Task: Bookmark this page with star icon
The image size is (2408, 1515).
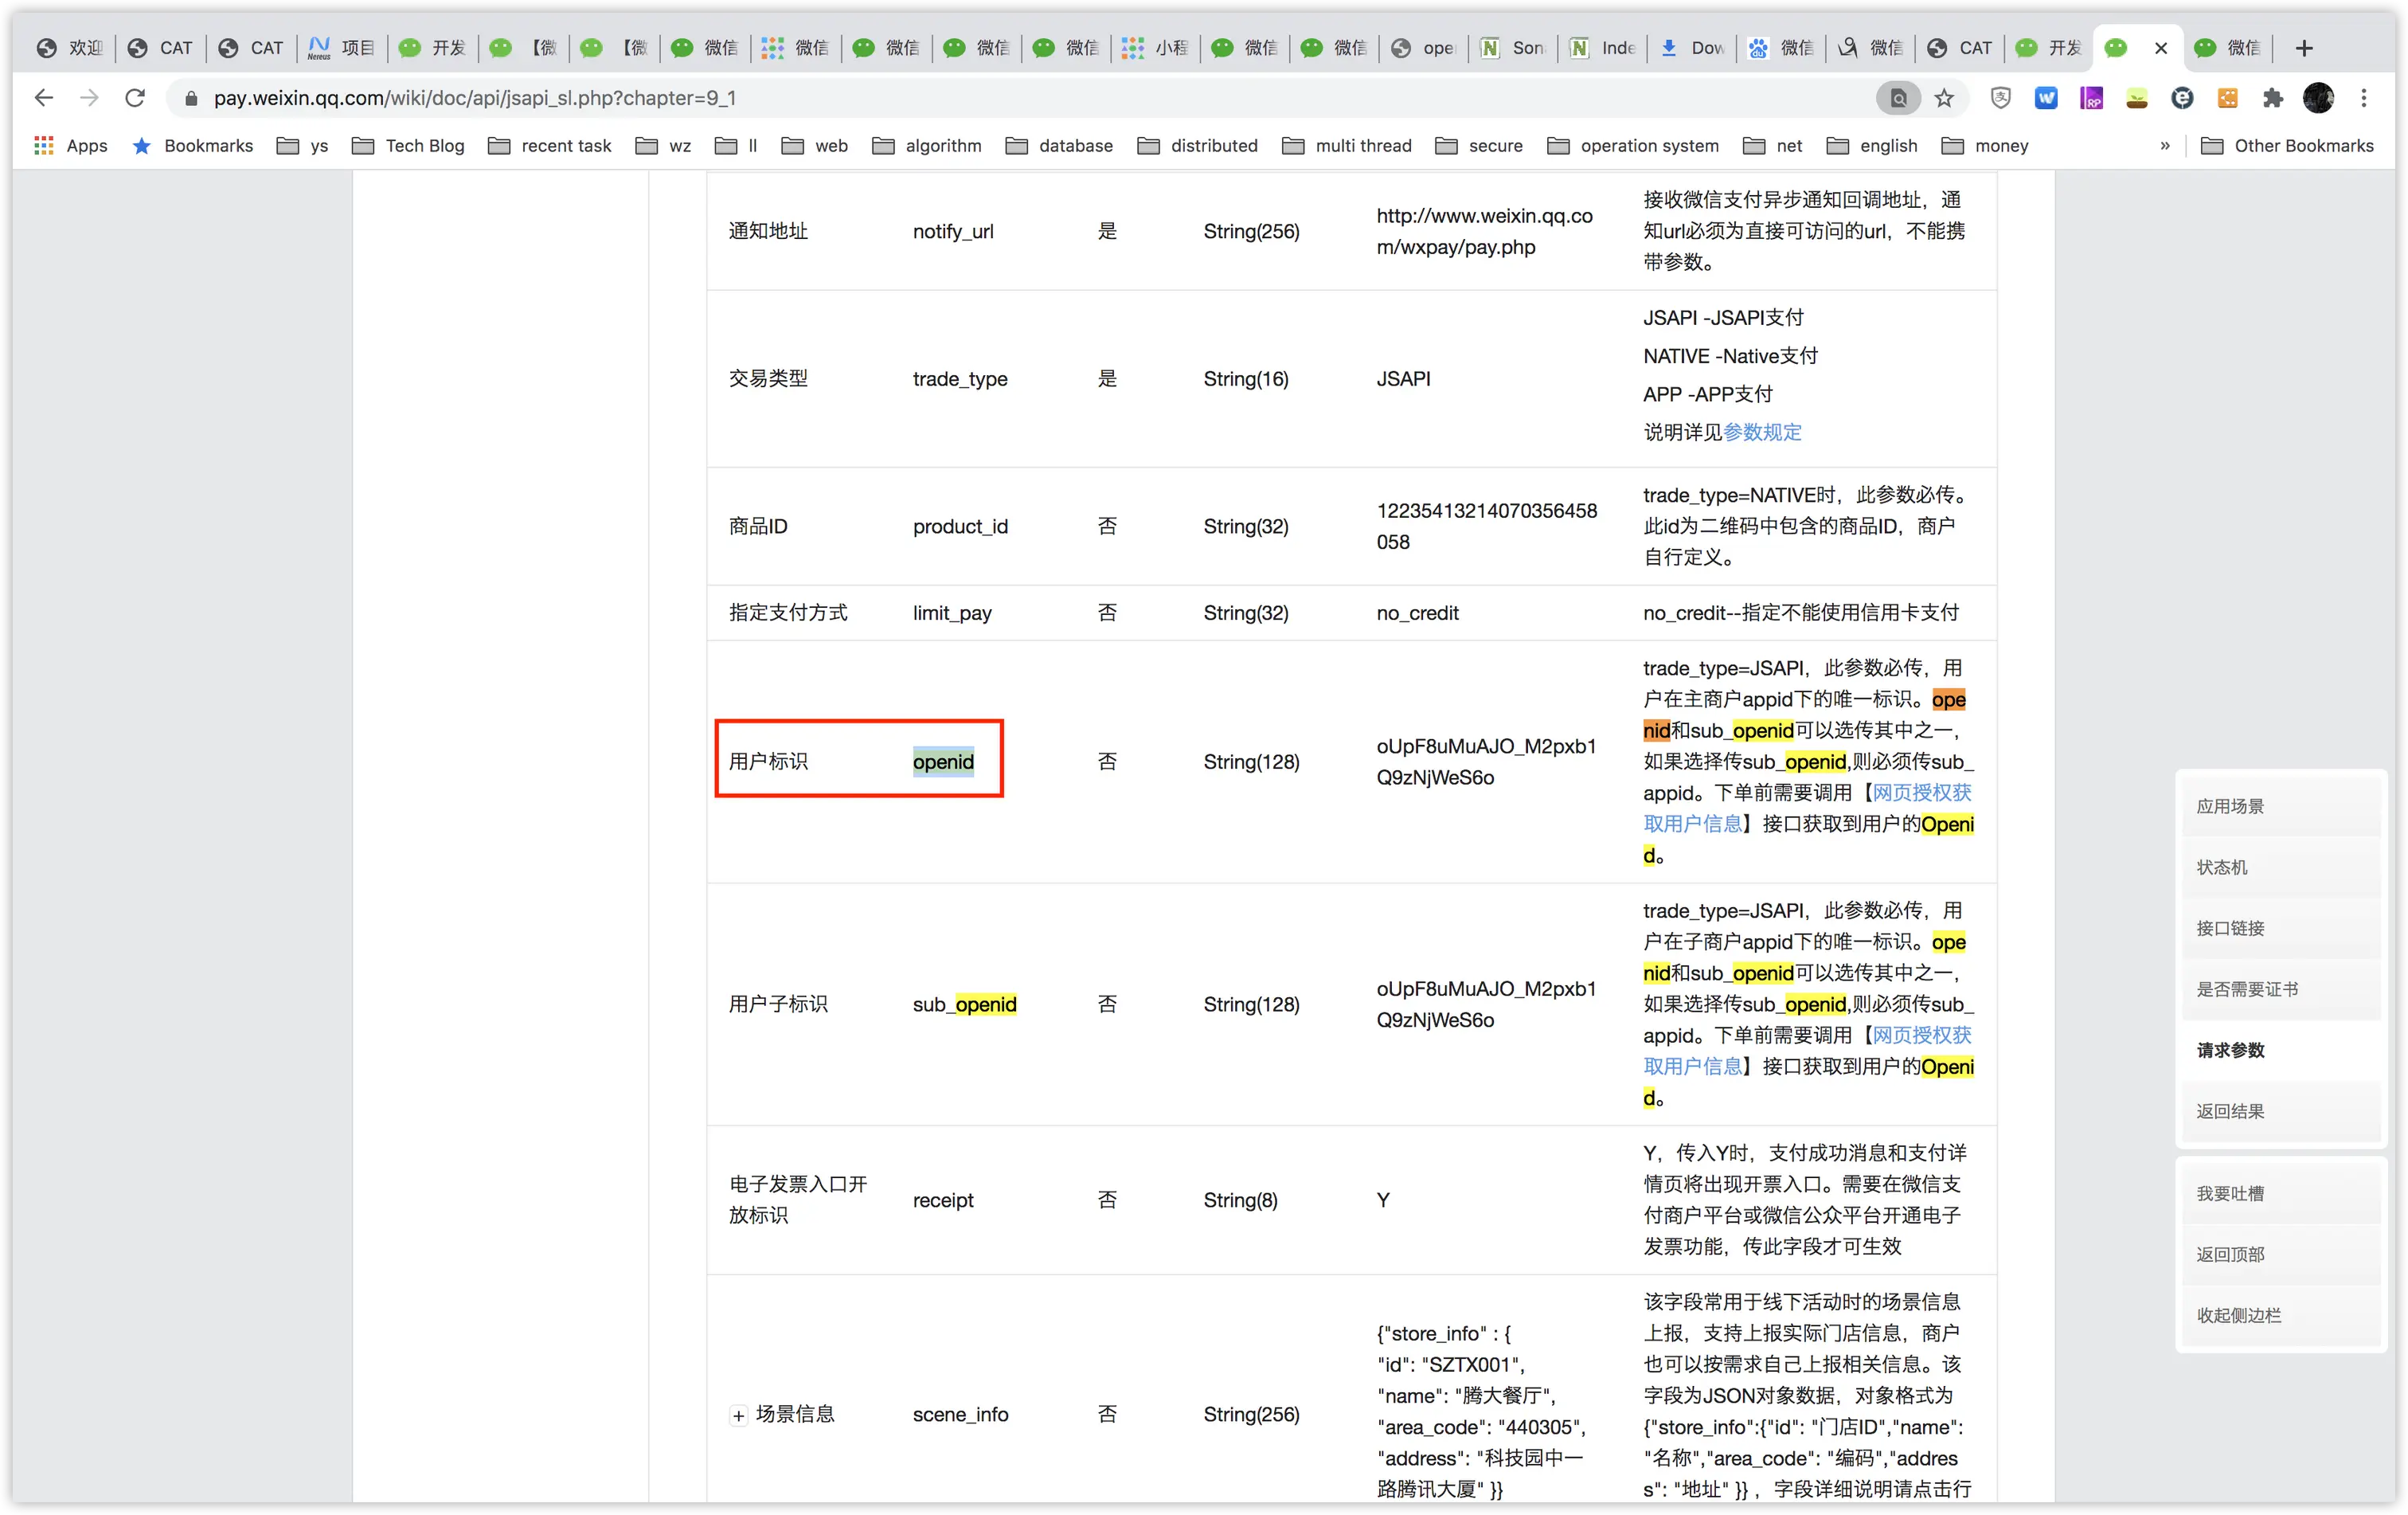Action: coord(1944,98)
